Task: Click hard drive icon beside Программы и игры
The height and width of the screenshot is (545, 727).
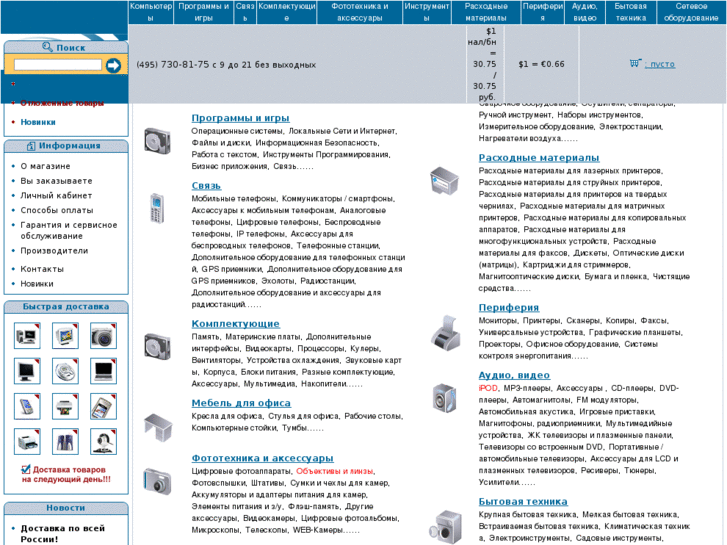Action: pyautogui.click(x=158, y=141)
